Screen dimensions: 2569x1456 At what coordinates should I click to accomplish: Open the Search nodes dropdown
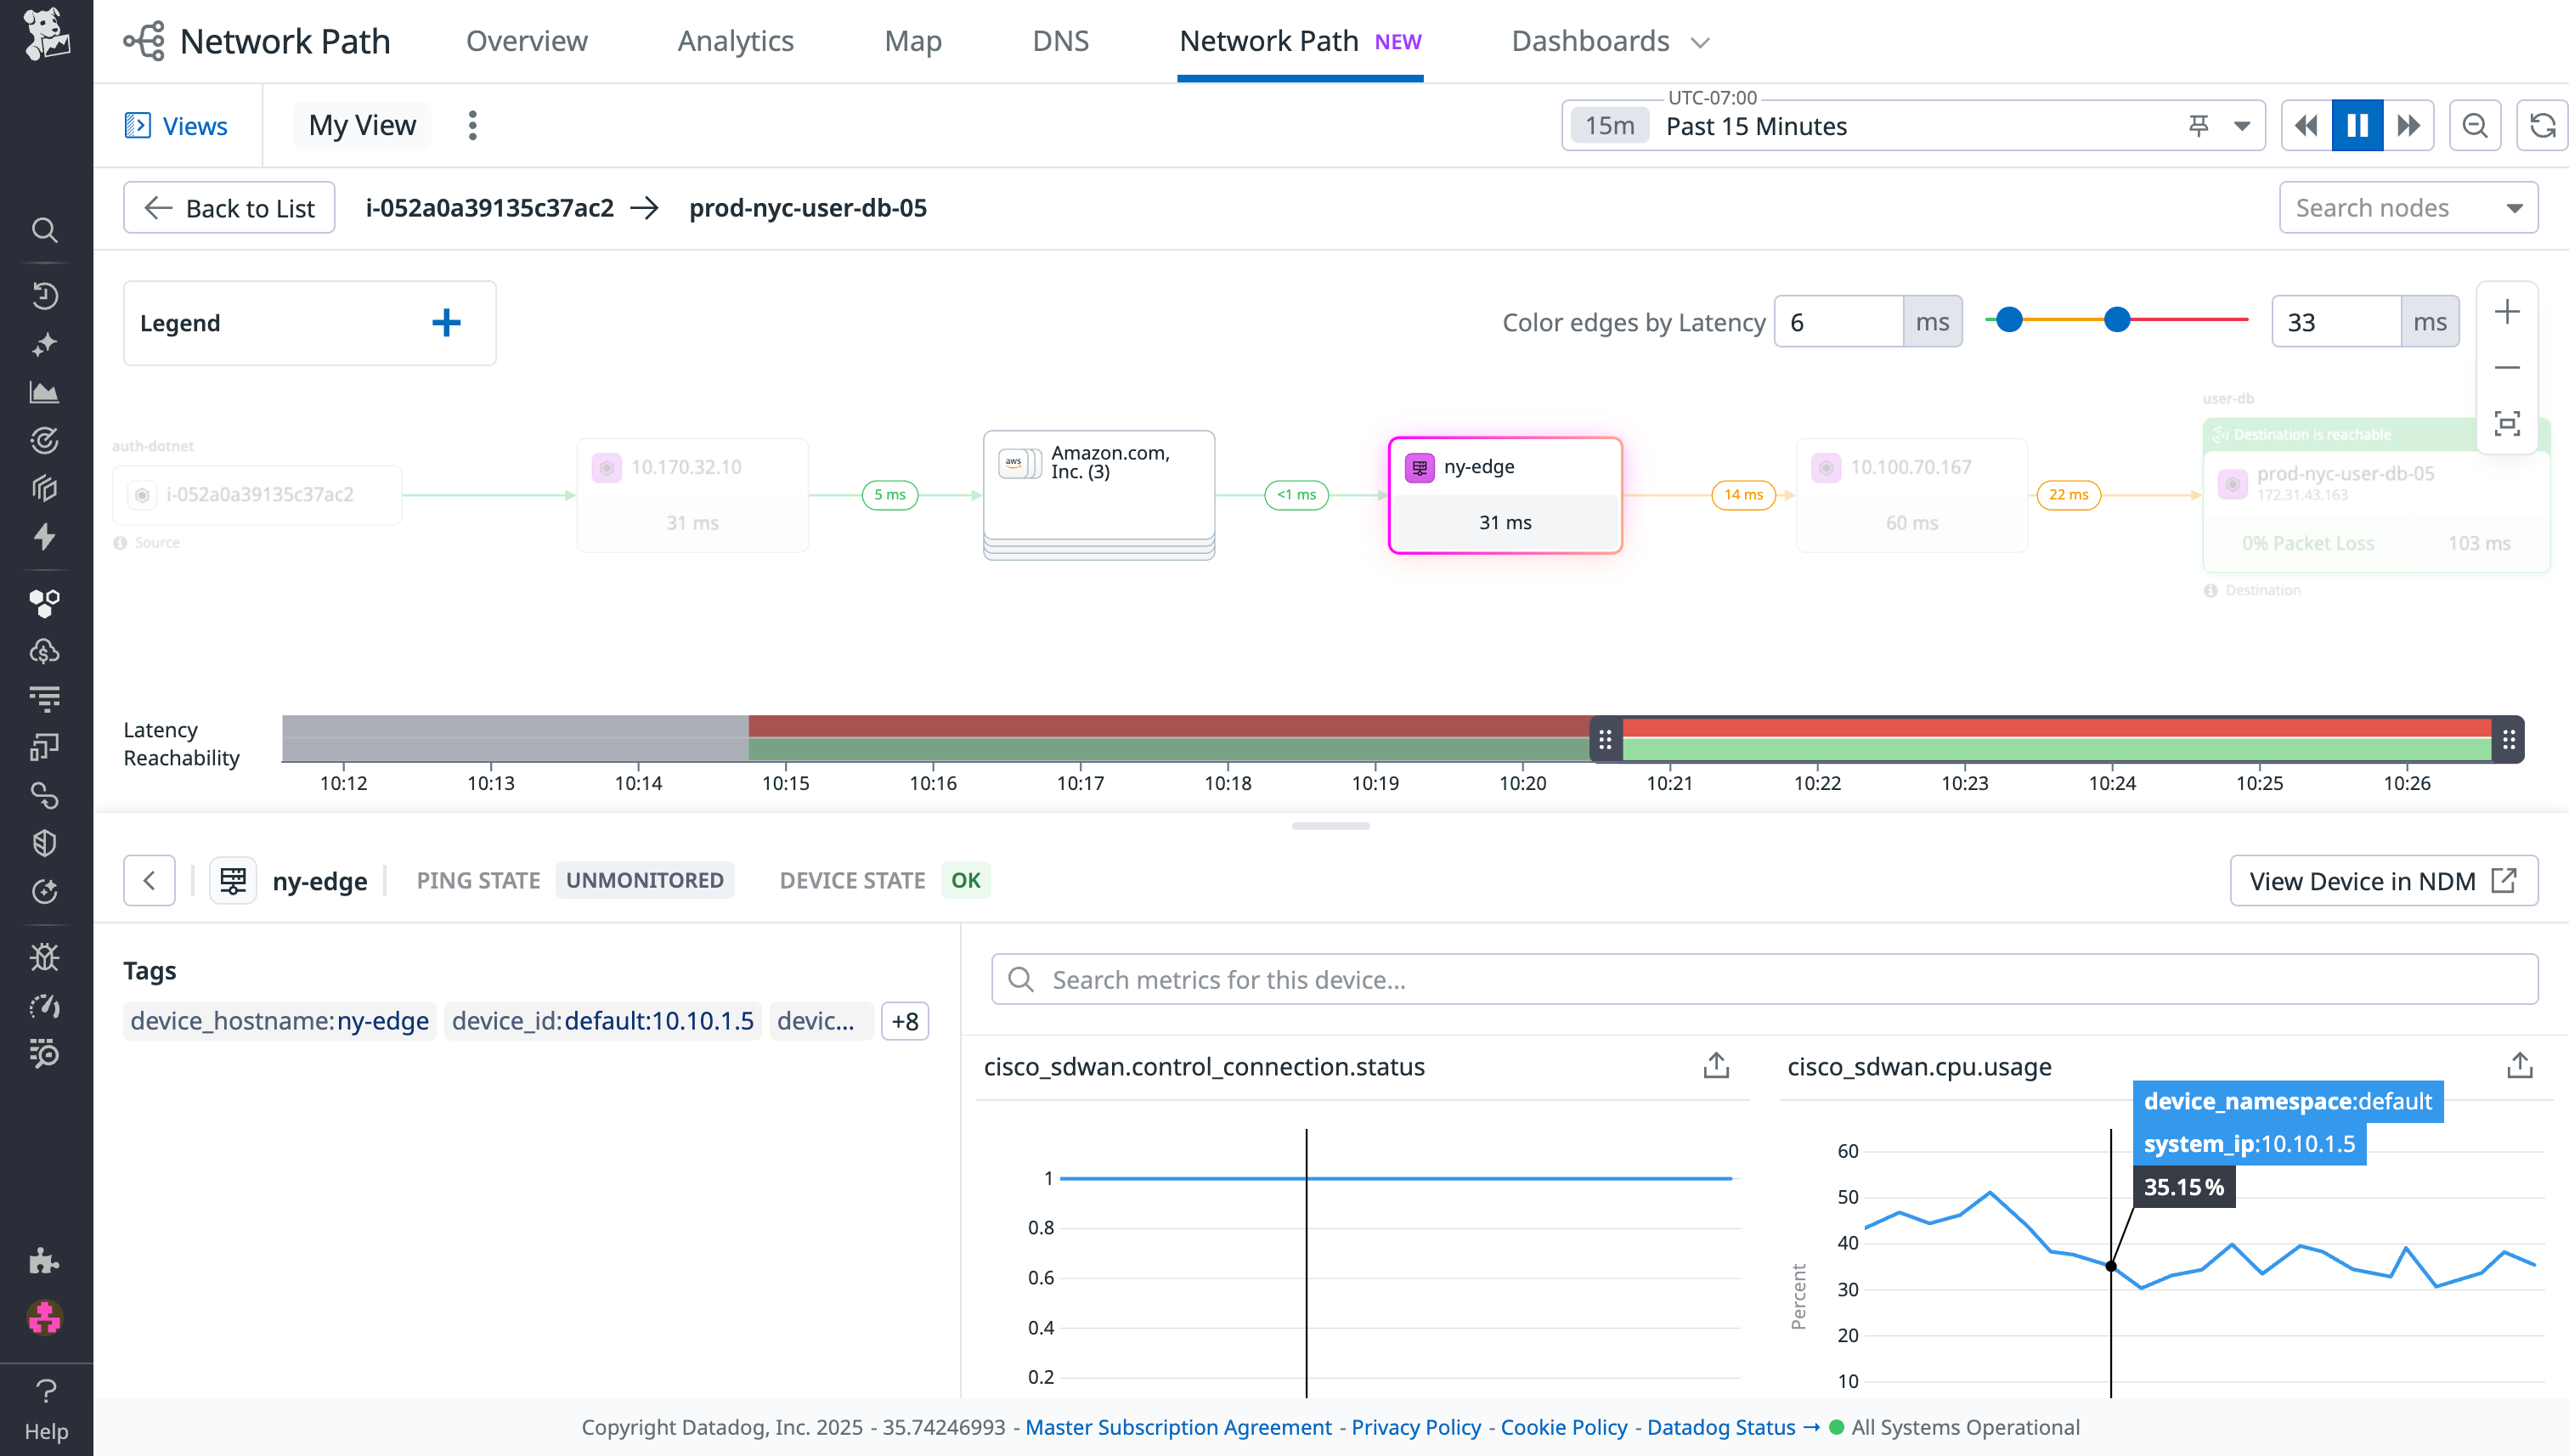click(2407, 208)
